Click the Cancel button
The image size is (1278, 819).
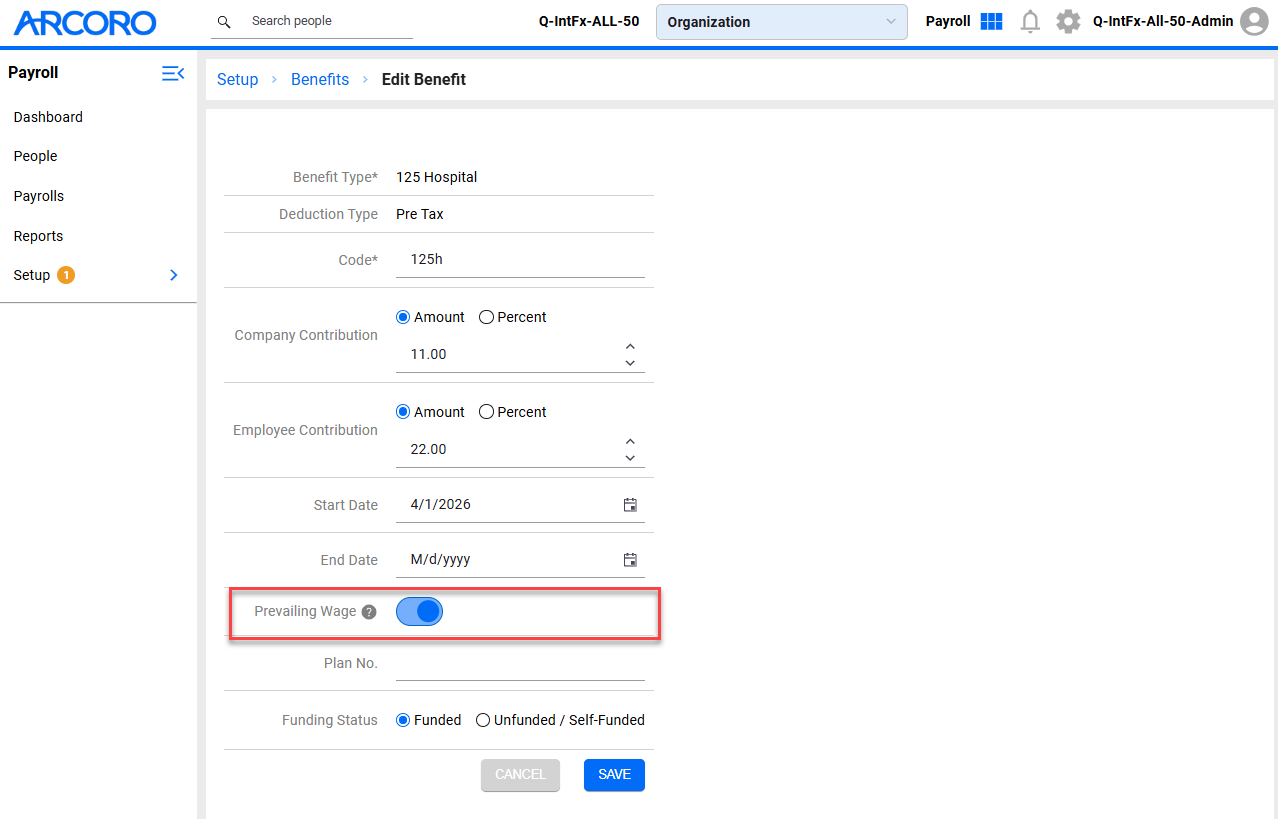[520, 775]
